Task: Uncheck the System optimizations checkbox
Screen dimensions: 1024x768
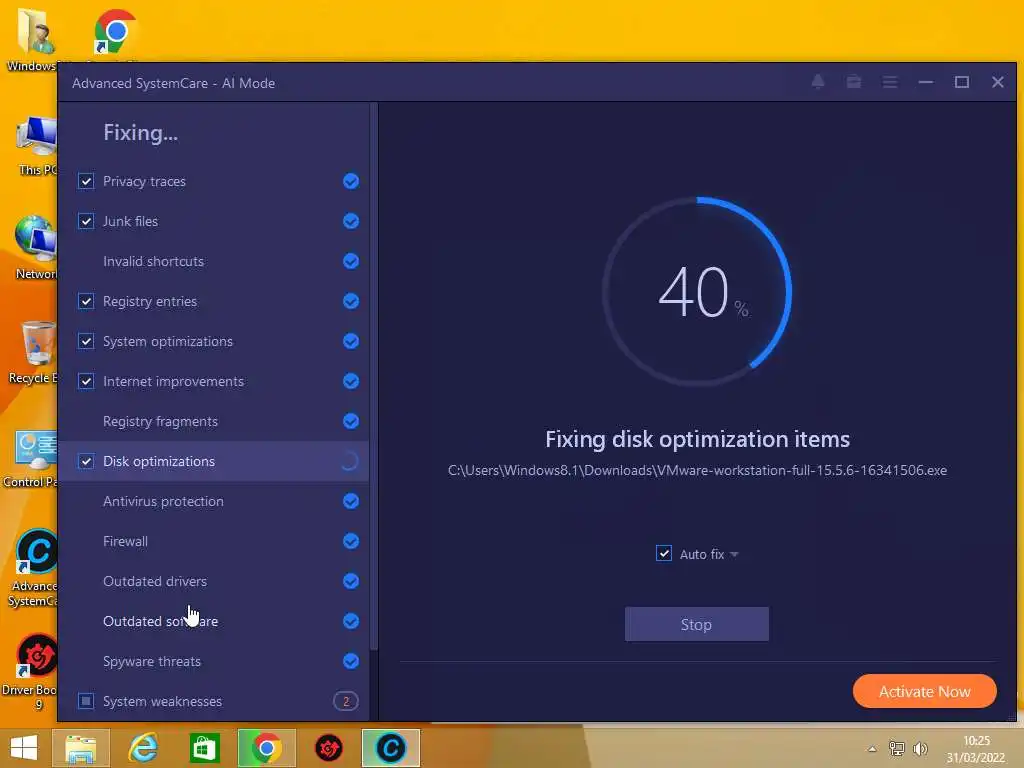Action: 86,341
